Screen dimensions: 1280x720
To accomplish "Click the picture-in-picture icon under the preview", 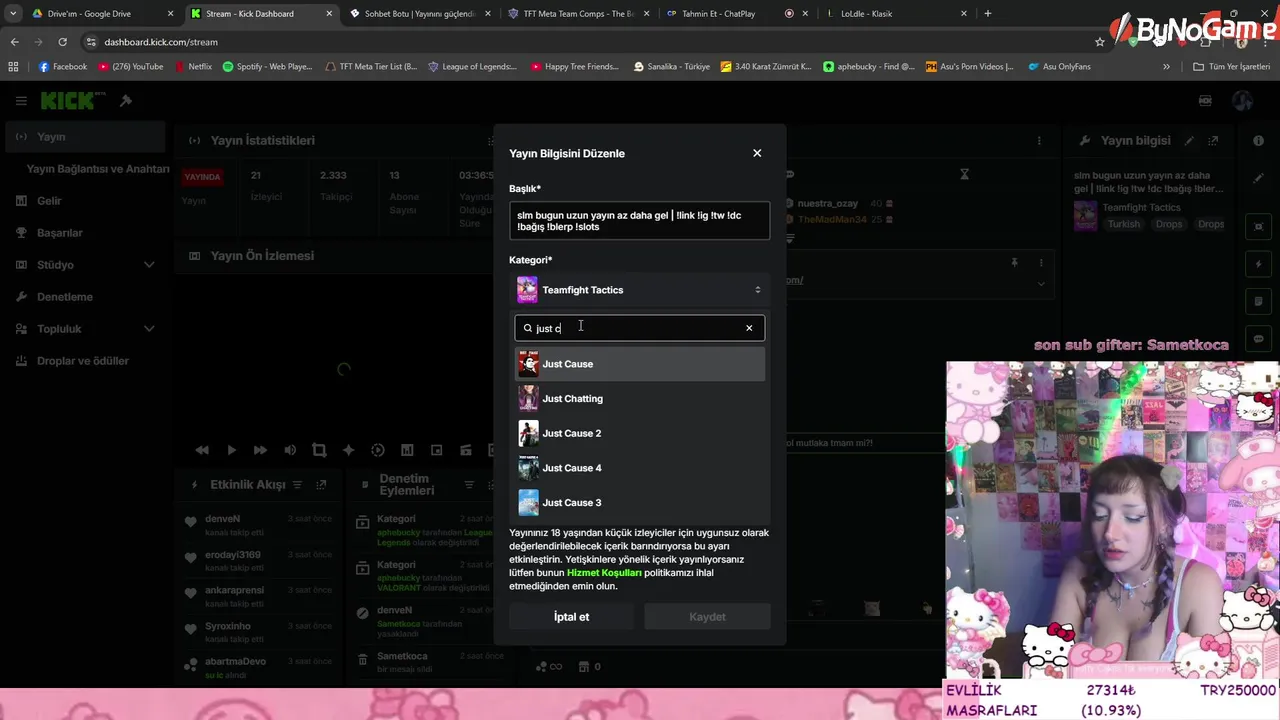I will pos(436,451).
